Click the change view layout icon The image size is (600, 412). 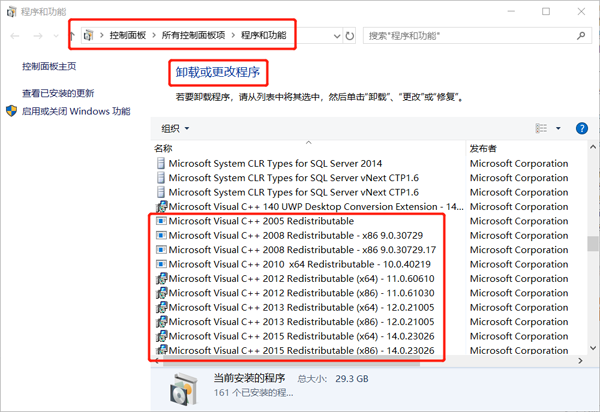click(x=542, y=128)
